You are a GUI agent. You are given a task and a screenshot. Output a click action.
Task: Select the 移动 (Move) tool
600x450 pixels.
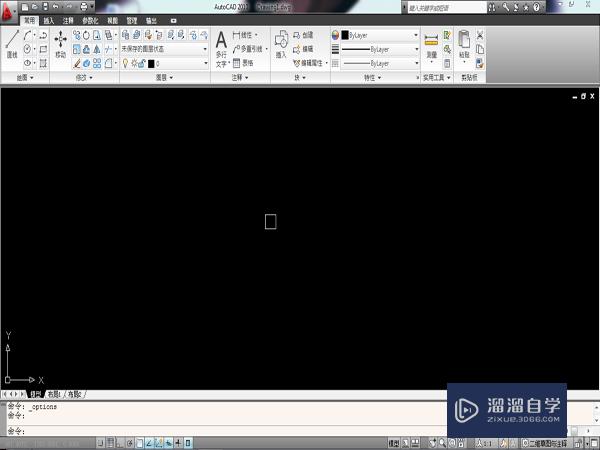click(60, 44)
